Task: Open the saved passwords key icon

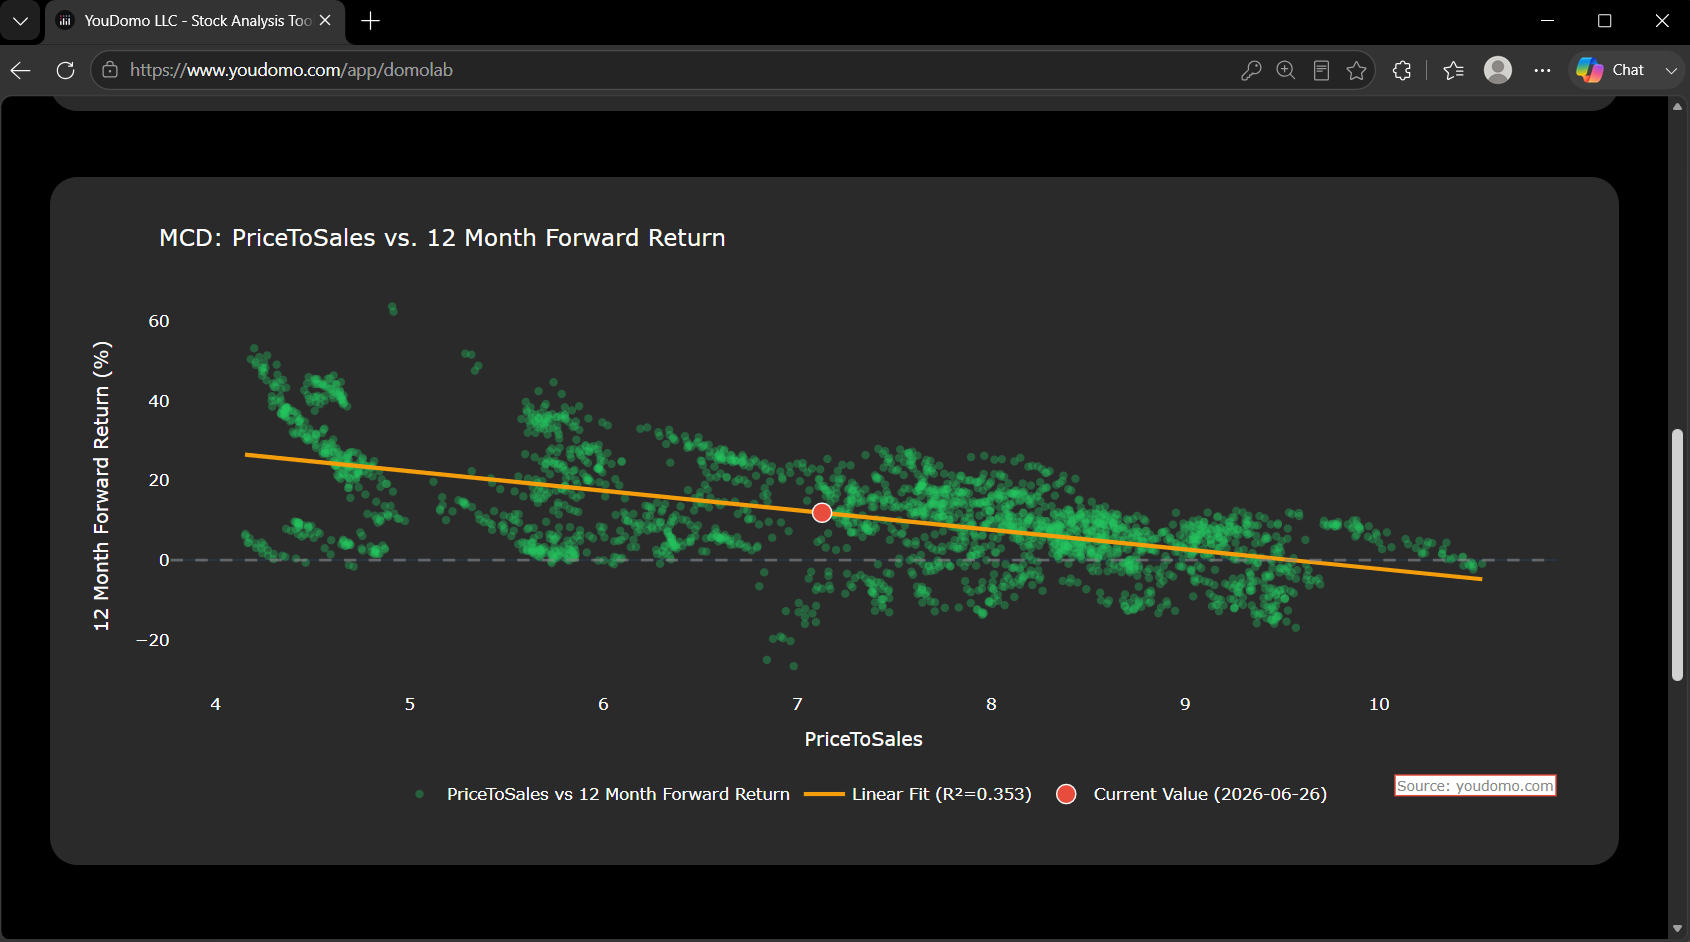Action: 1251,70
